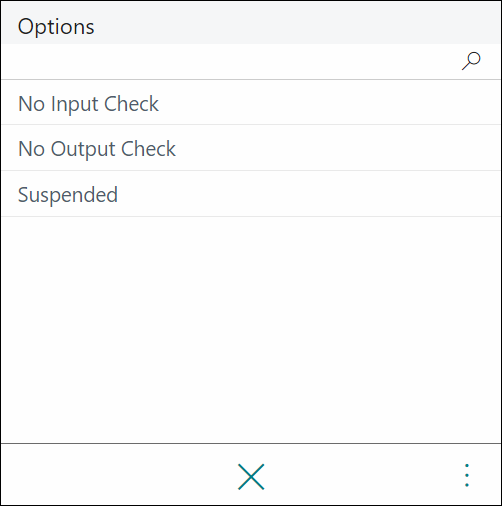
Task: Click the empty area below Suspended
Action: pos(251,329)
